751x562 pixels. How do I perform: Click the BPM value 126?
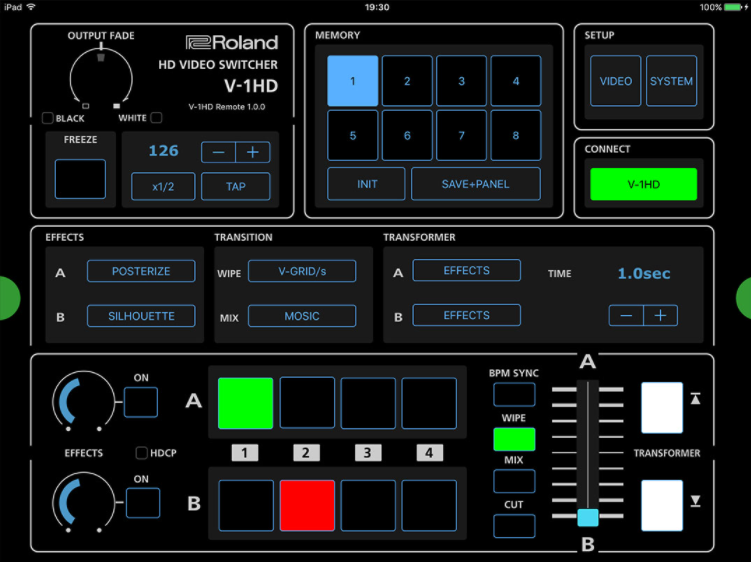163,151
